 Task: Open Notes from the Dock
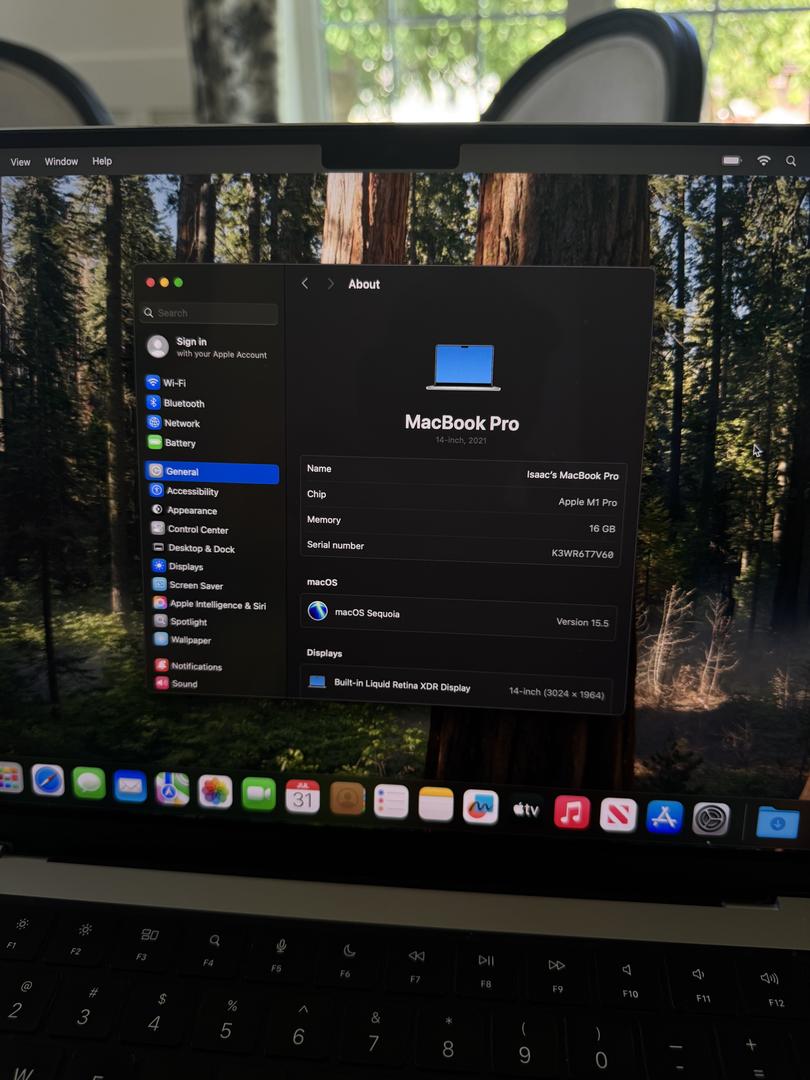coord(436,804)
